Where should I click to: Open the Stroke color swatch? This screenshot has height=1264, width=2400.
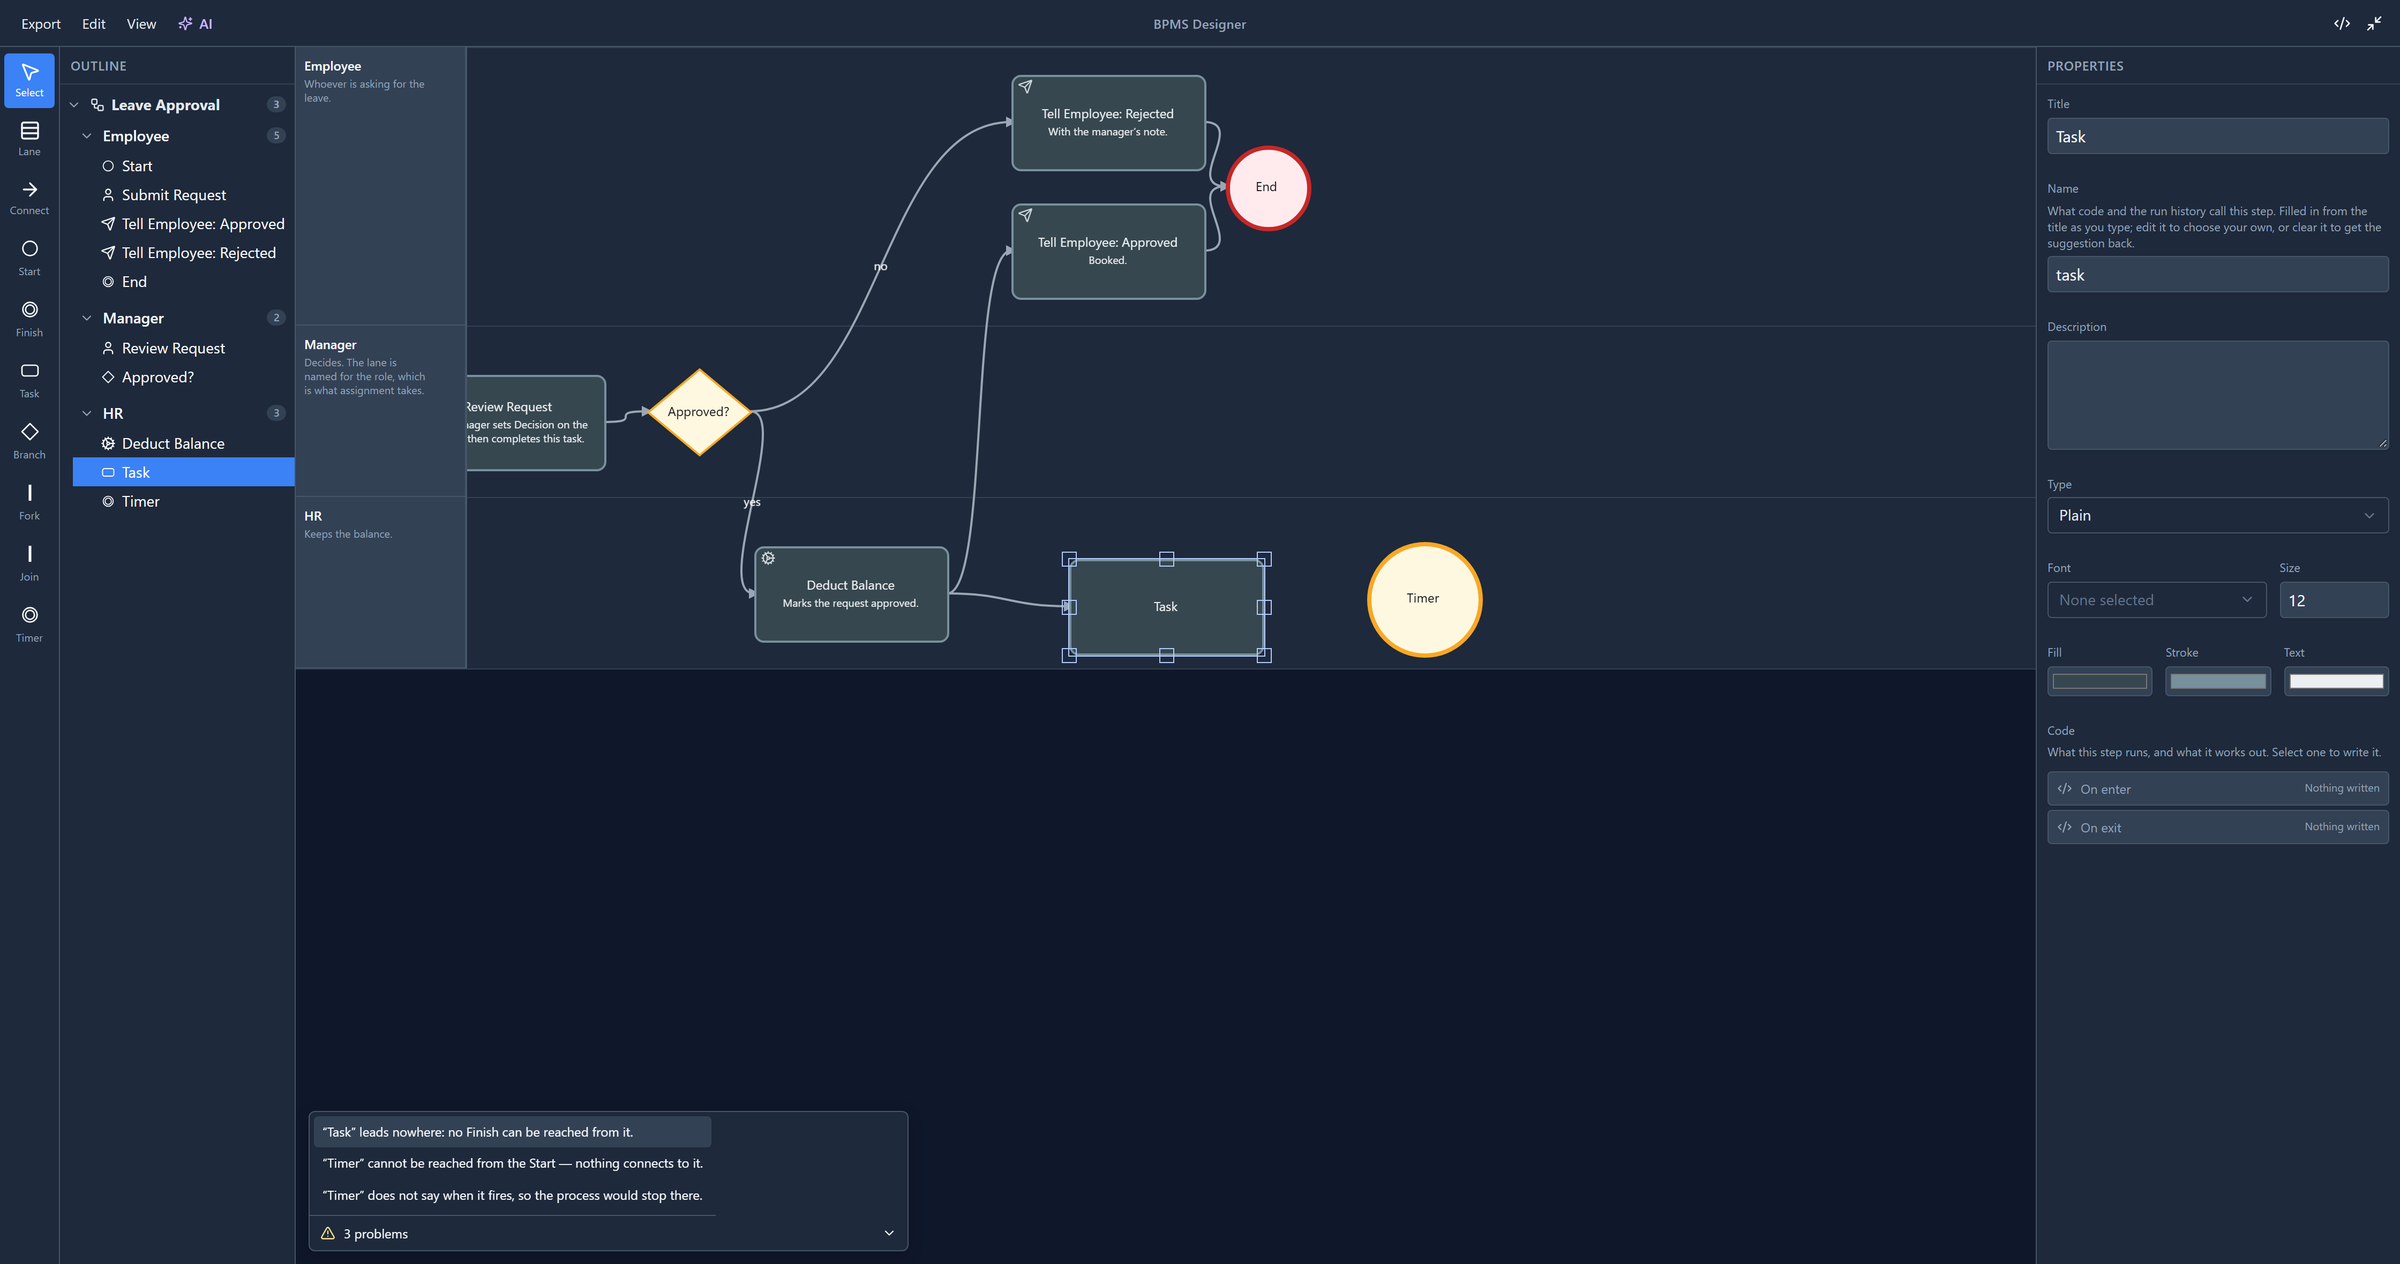tap(2217, 681)
